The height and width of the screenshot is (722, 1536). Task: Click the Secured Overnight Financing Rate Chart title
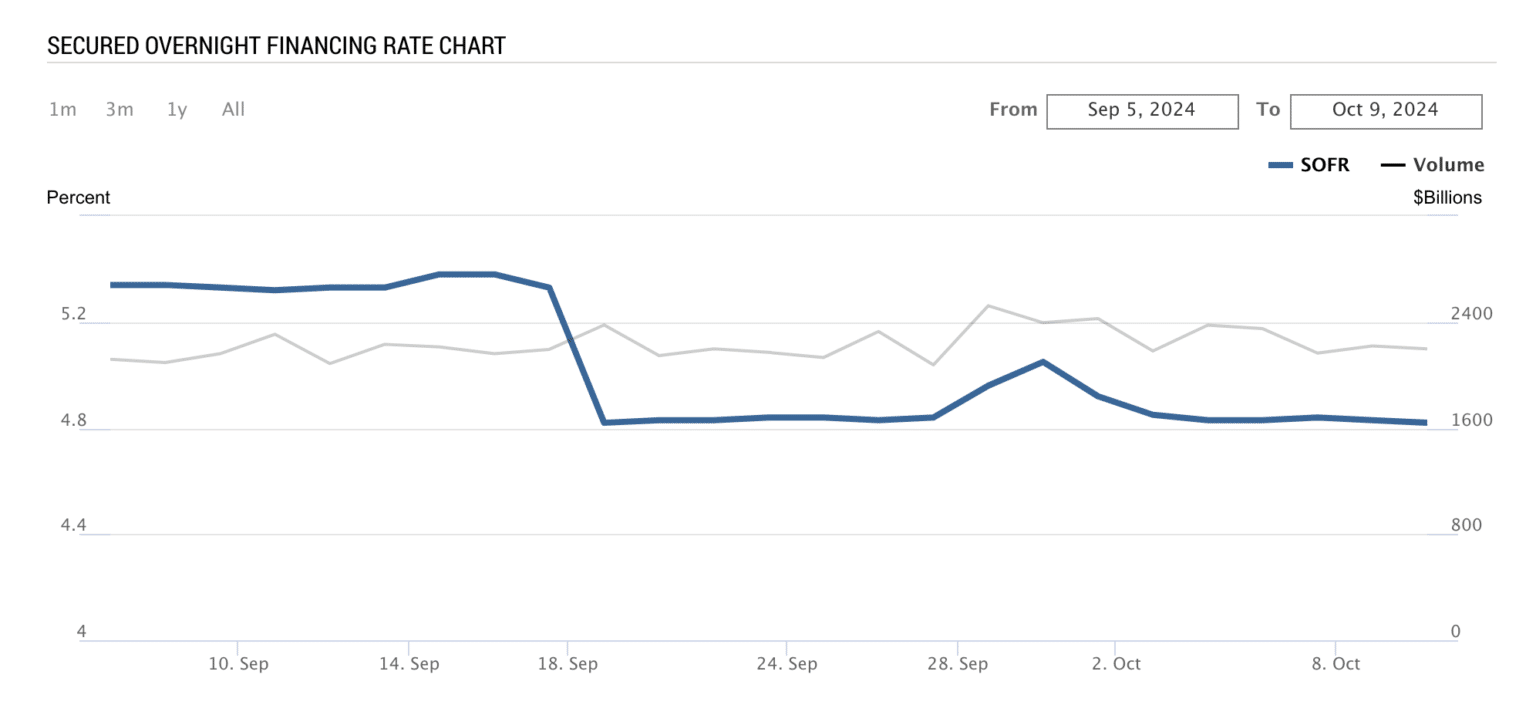point(276,46)
